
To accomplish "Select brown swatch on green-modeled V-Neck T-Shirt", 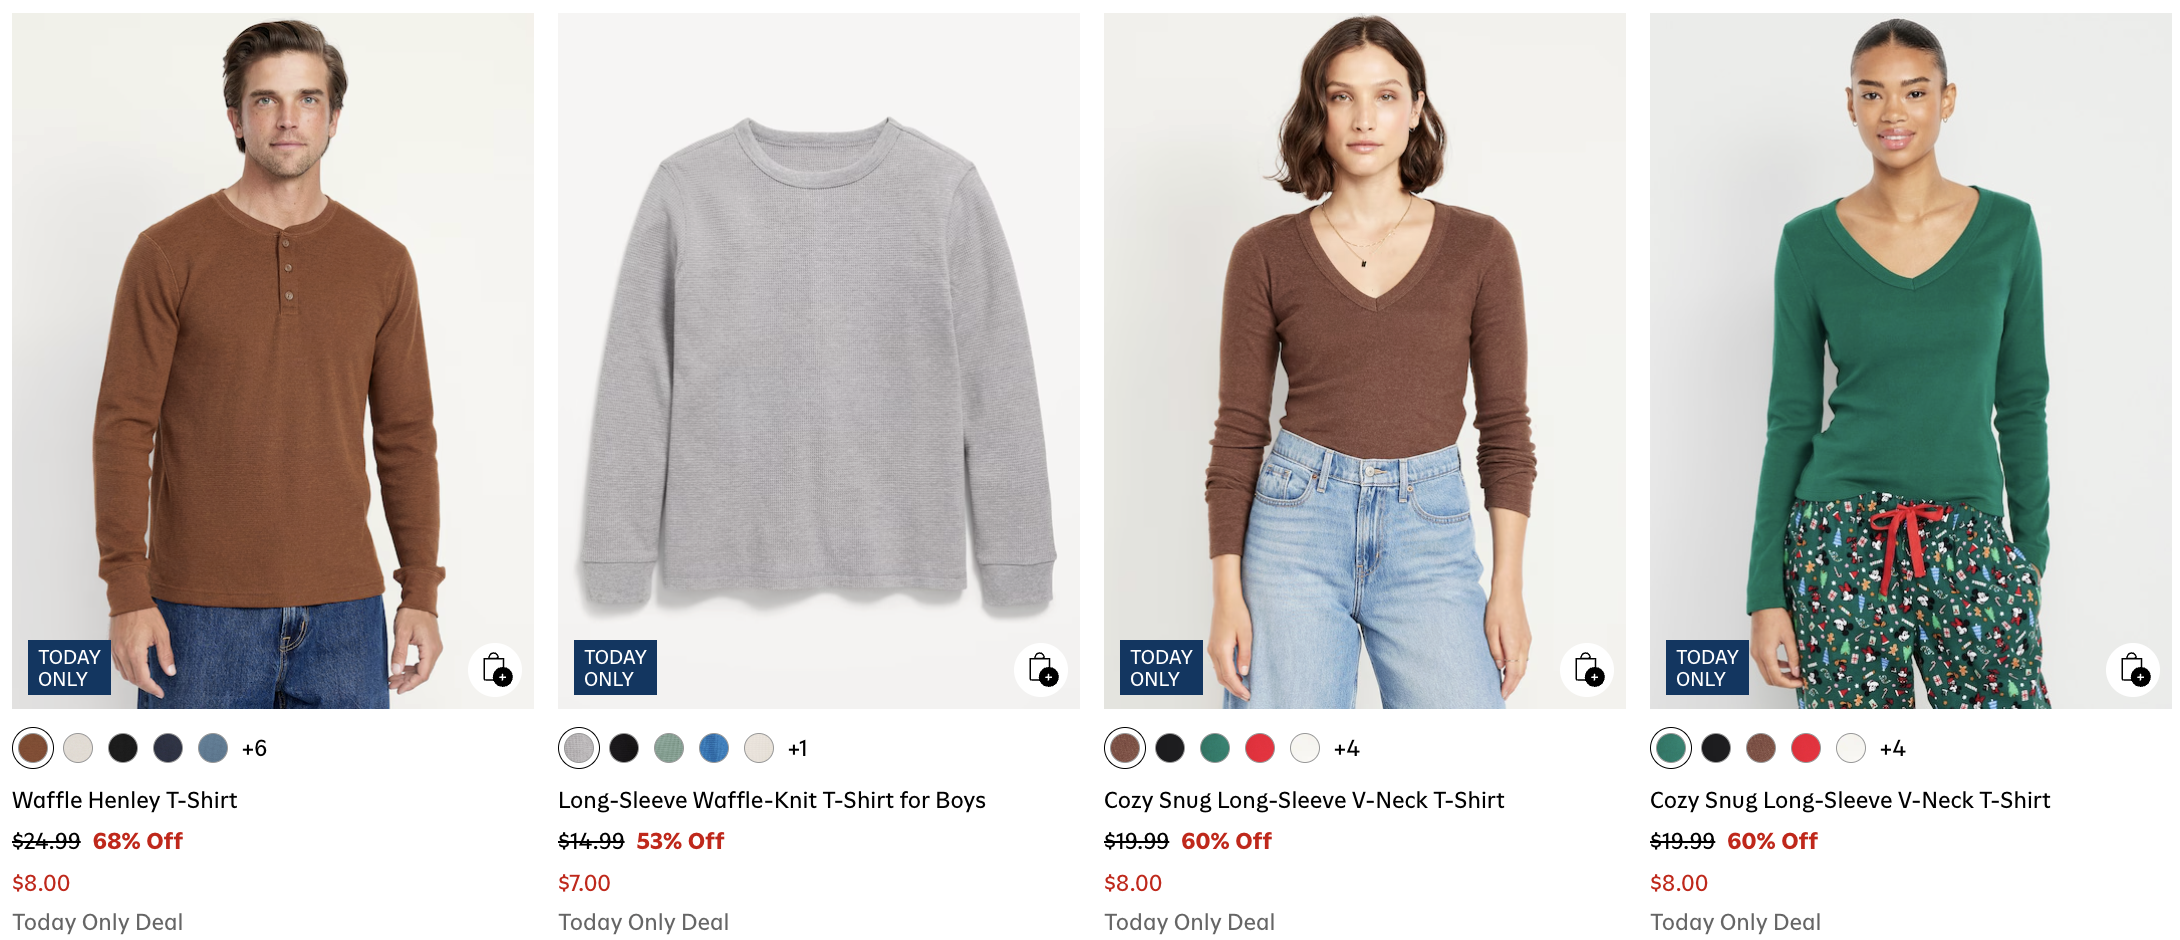I will (x=1761, y=748).
